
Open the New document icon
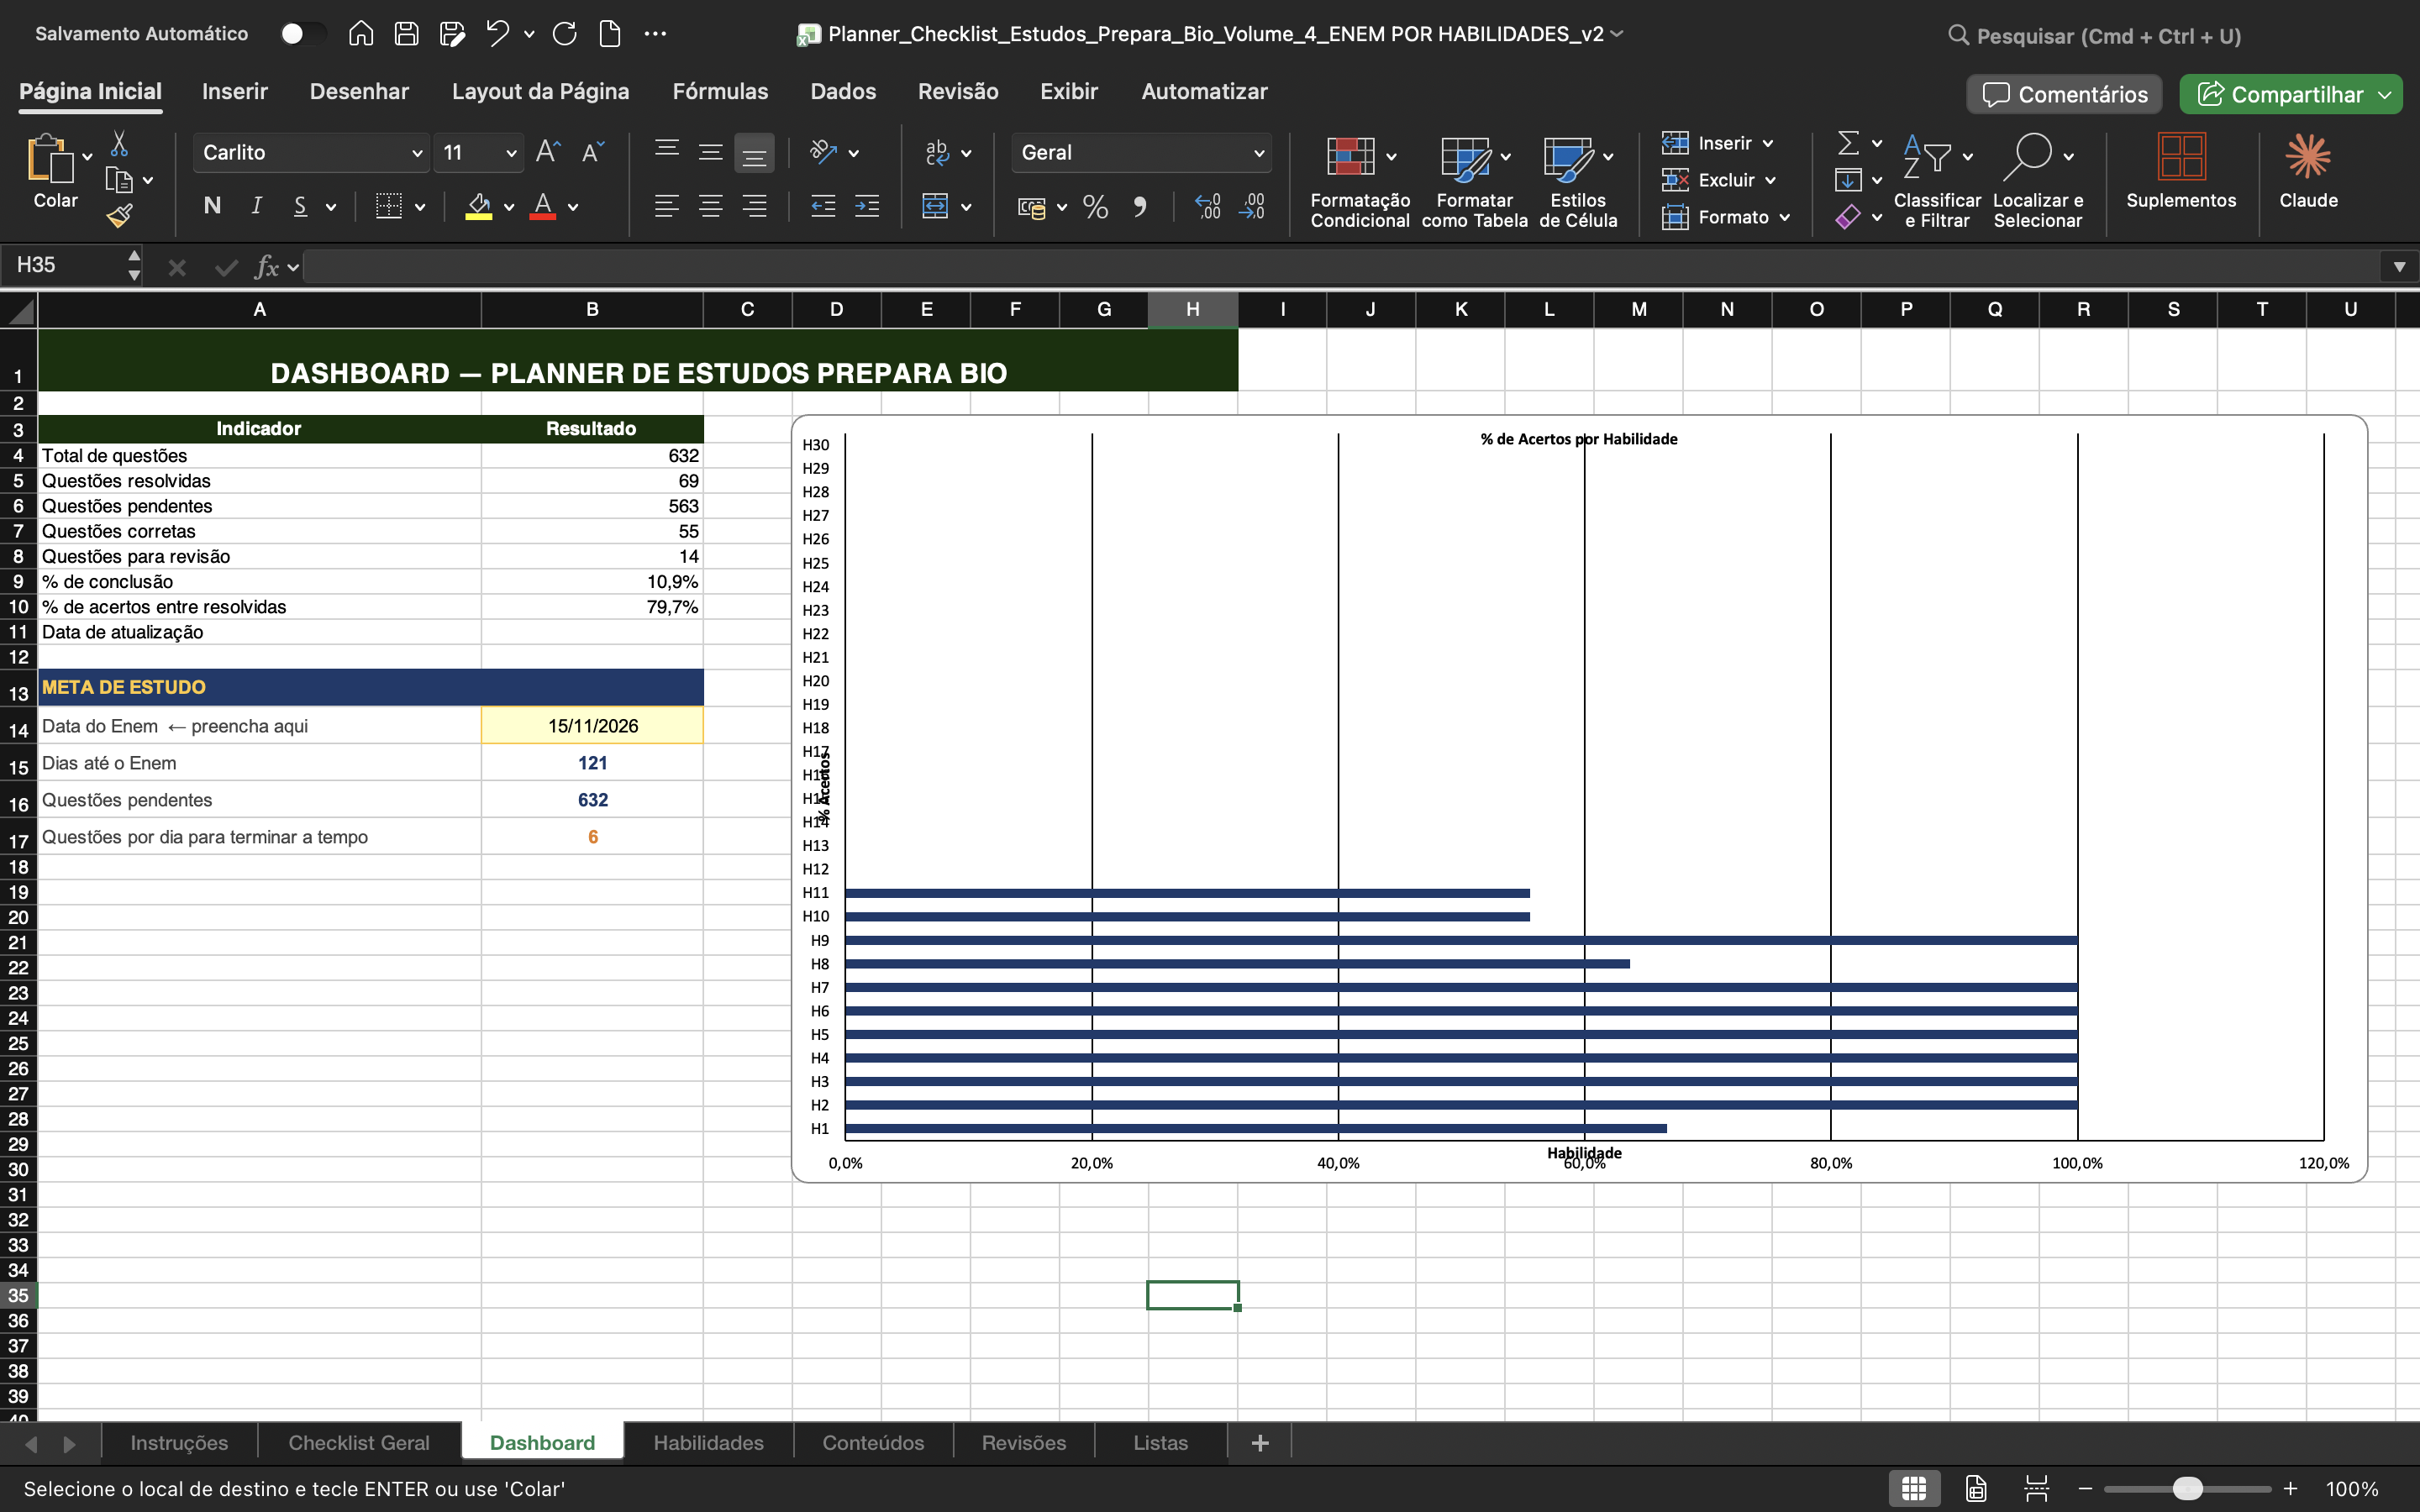pyautogui.click(x=609, y=34)
